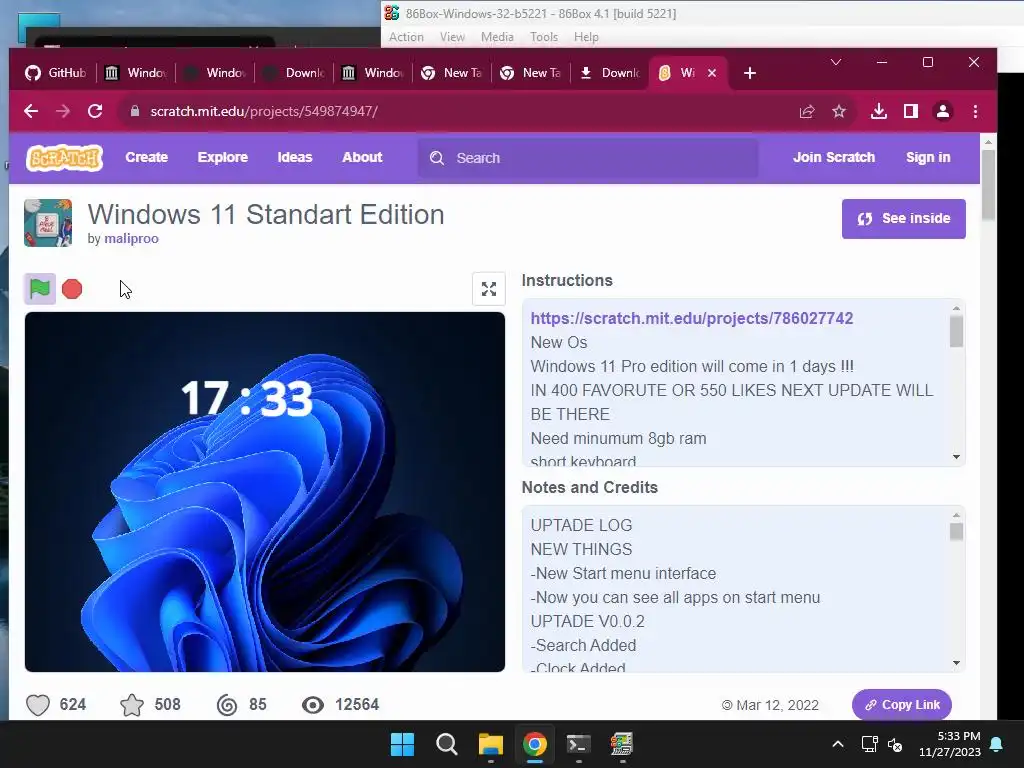Open the tab search dropdown chevron
Viewport: 1024px width, 768px height.
click(836, 62)
